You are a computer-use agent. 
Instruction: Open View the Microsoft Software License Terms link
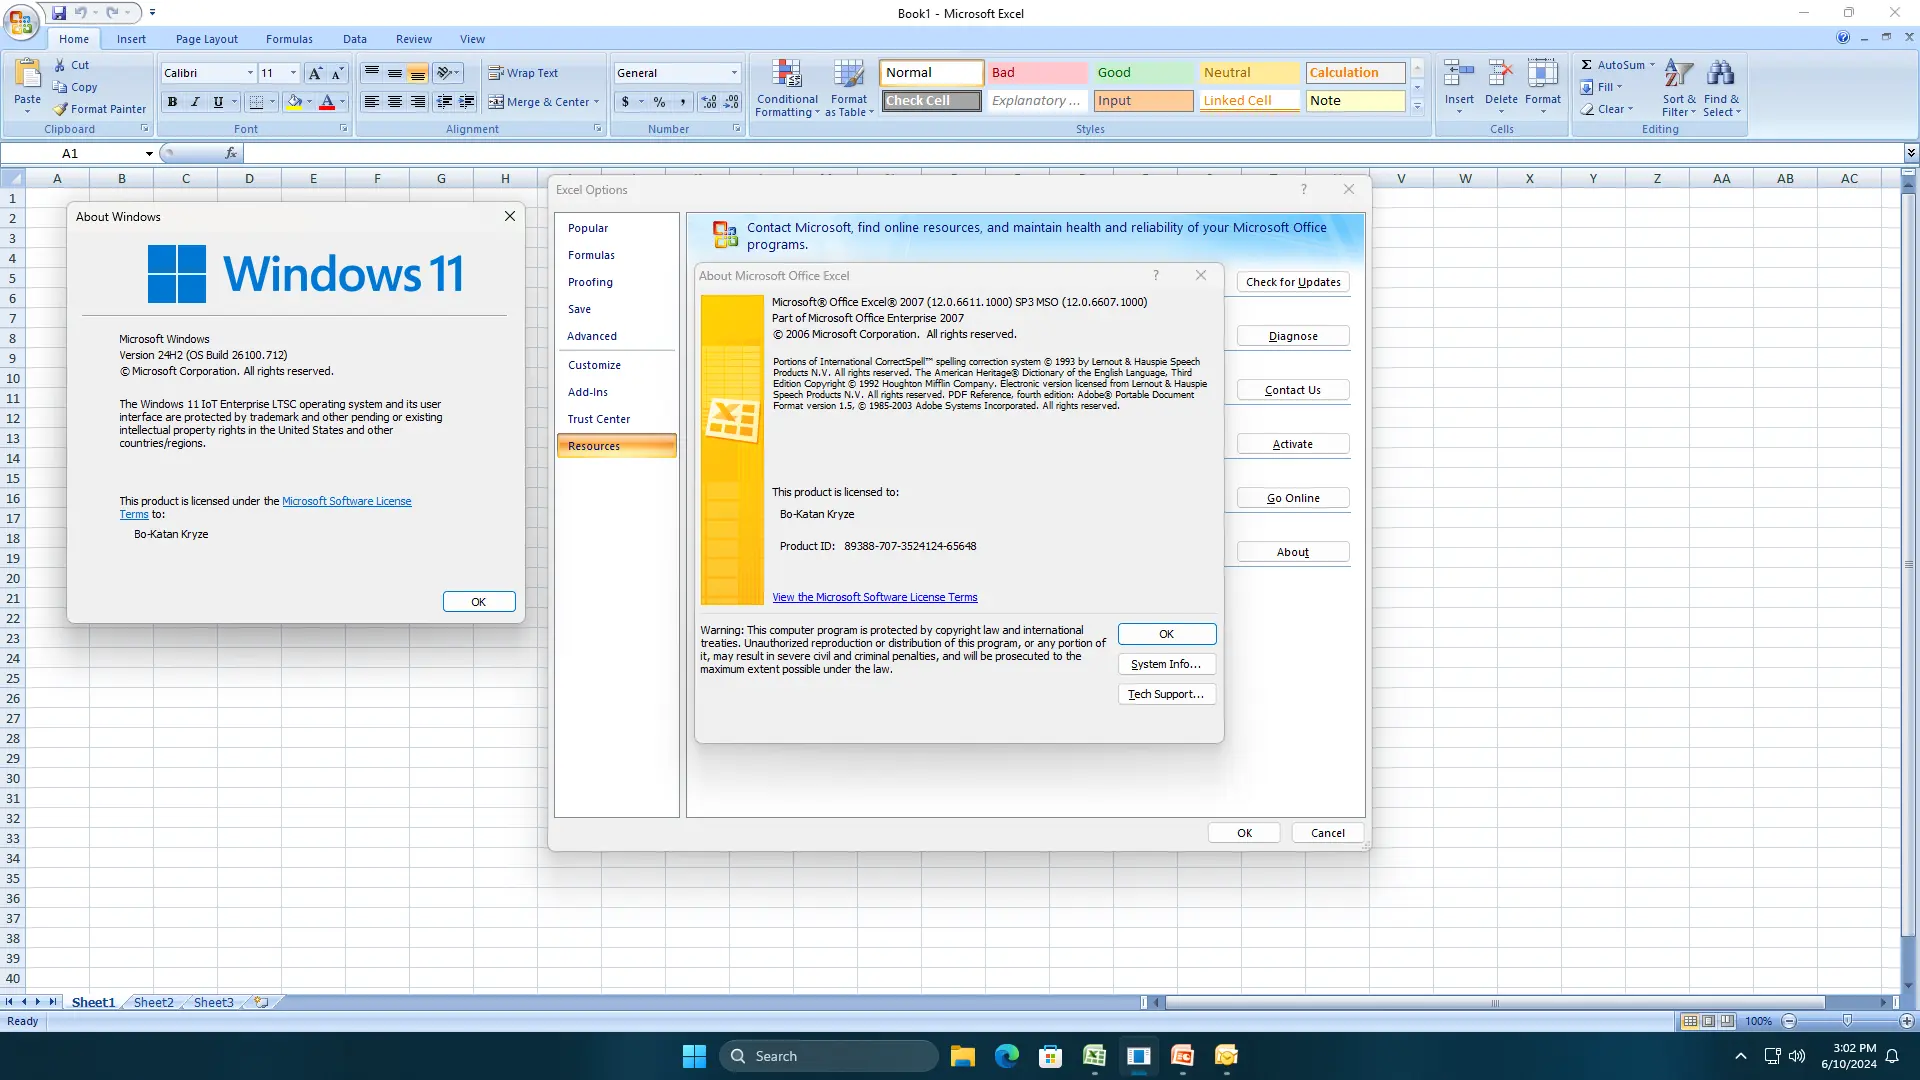tap(875, 597)
